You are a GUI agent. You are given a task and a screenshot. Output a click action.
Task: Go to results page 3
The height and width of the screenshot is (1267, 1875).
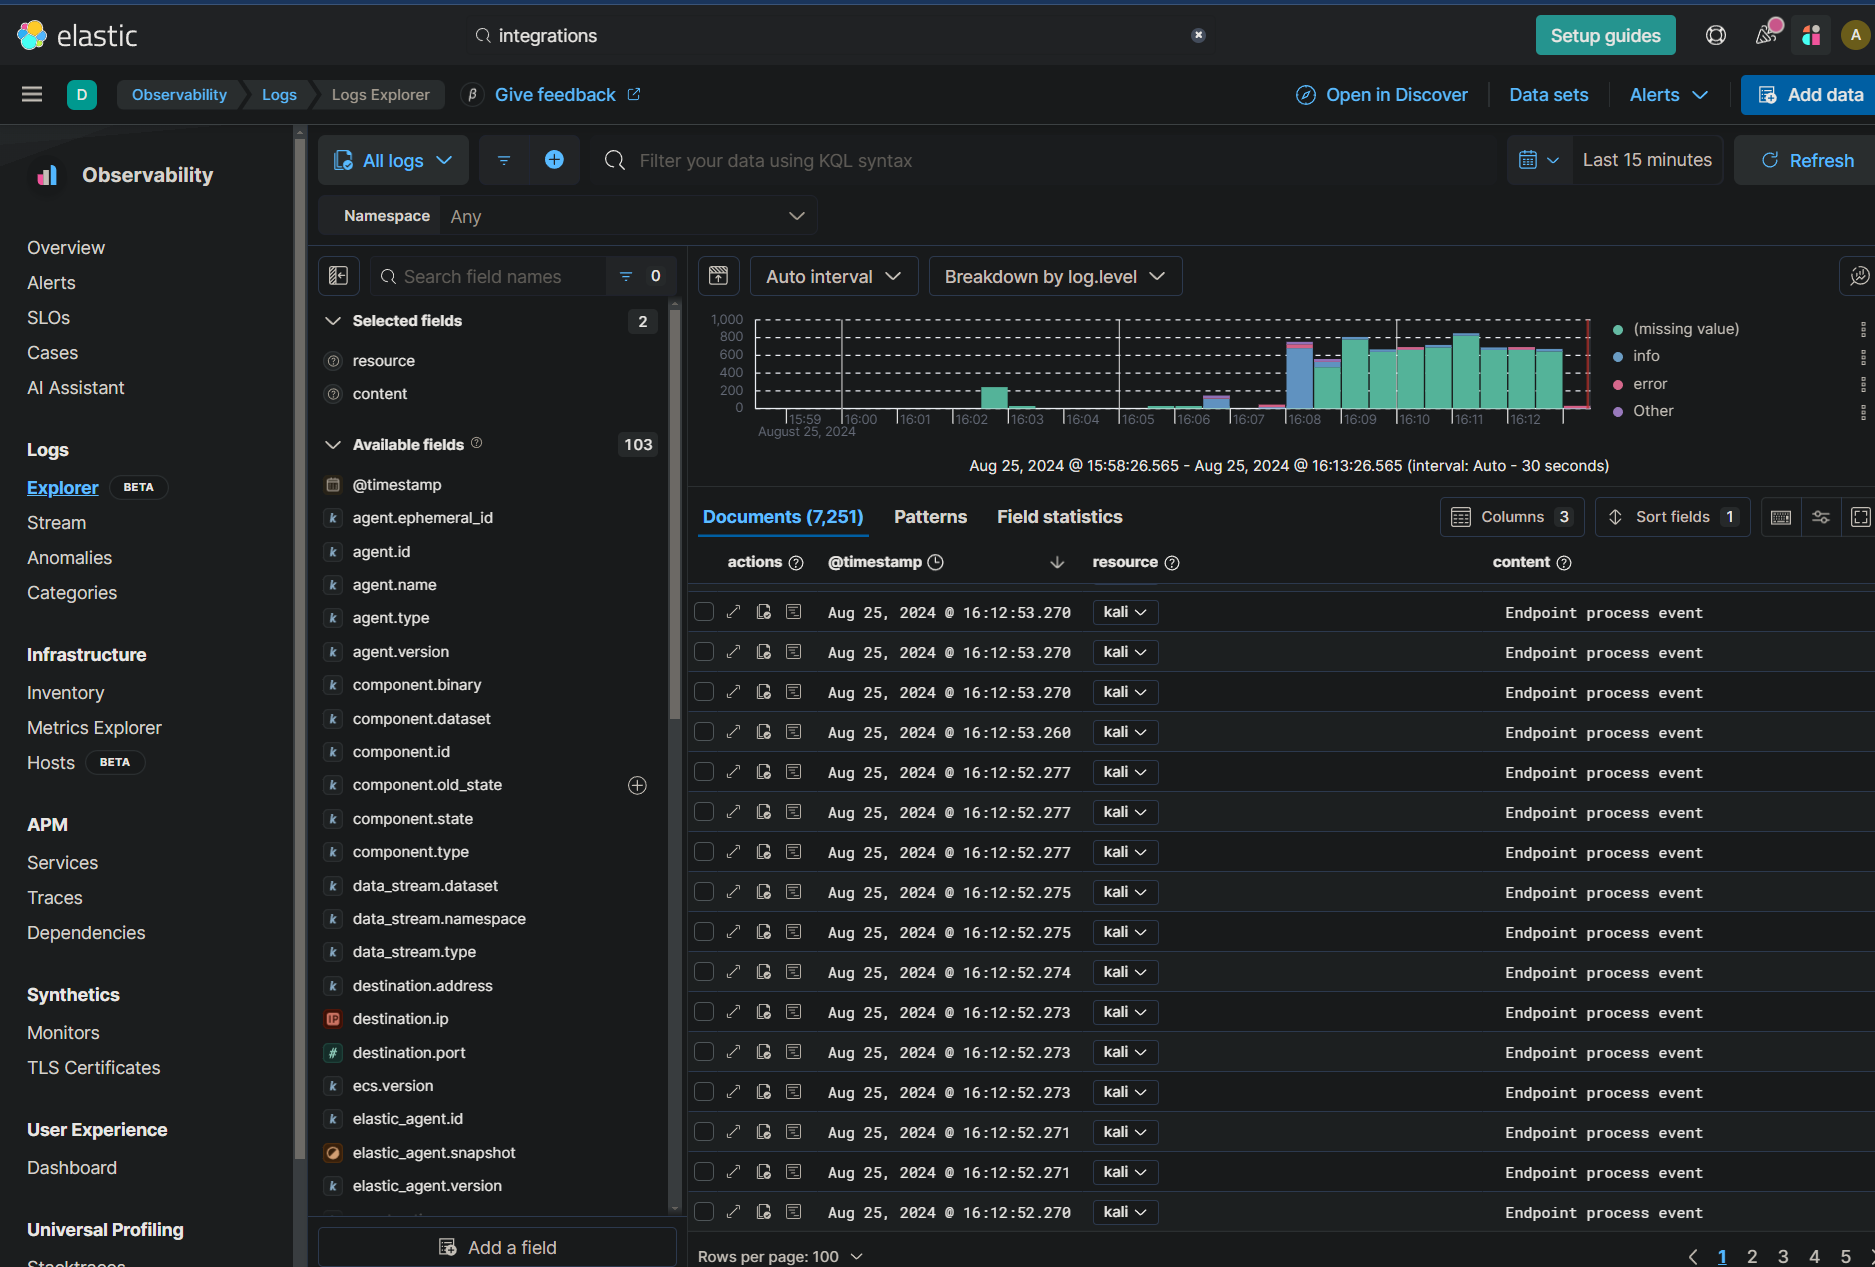[1783, 1257]
